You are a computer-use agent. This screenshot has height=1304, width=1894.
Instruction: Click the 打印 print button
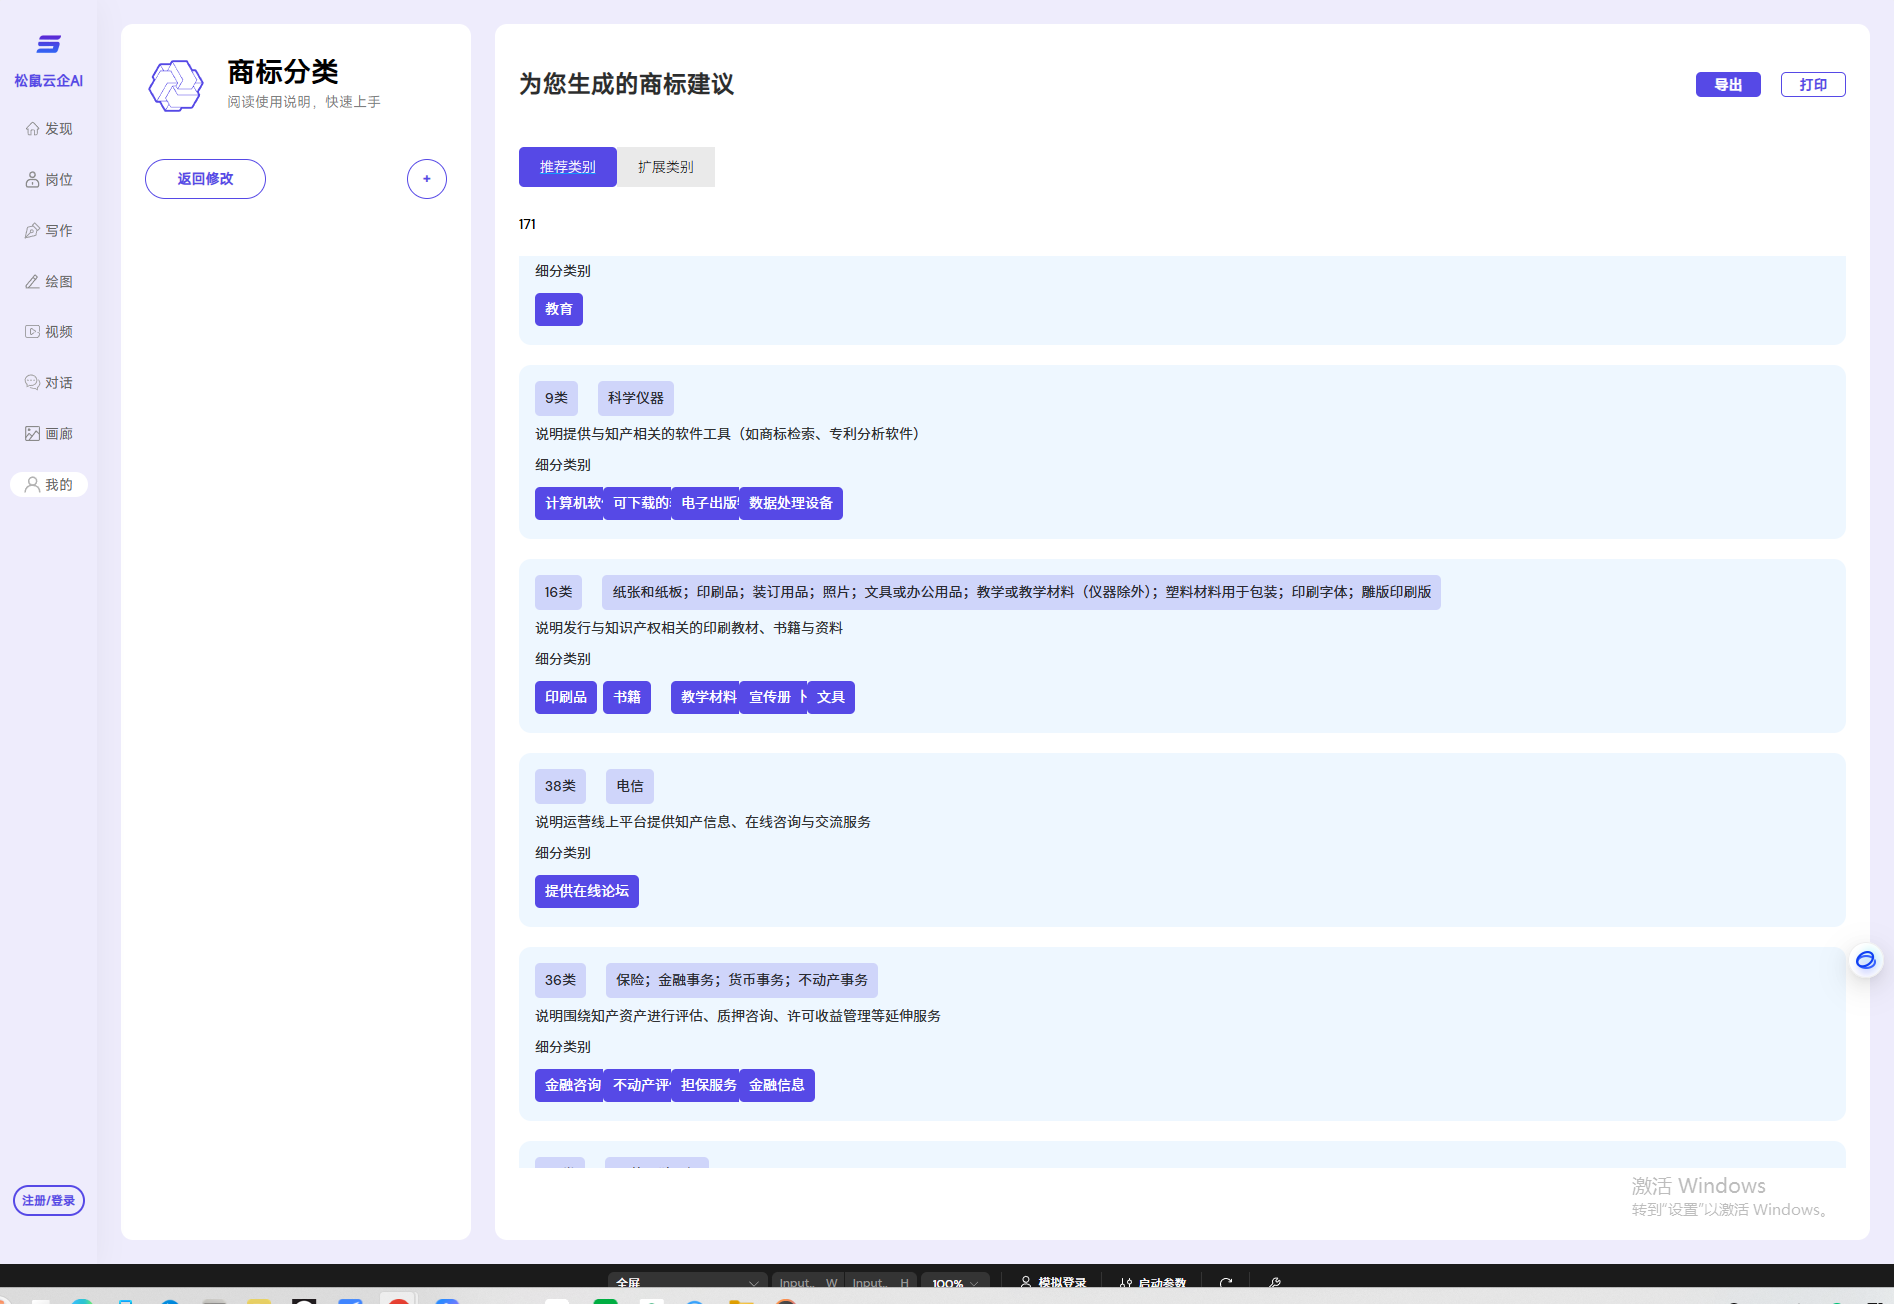pyautogui.click(x=1812, y=85)
